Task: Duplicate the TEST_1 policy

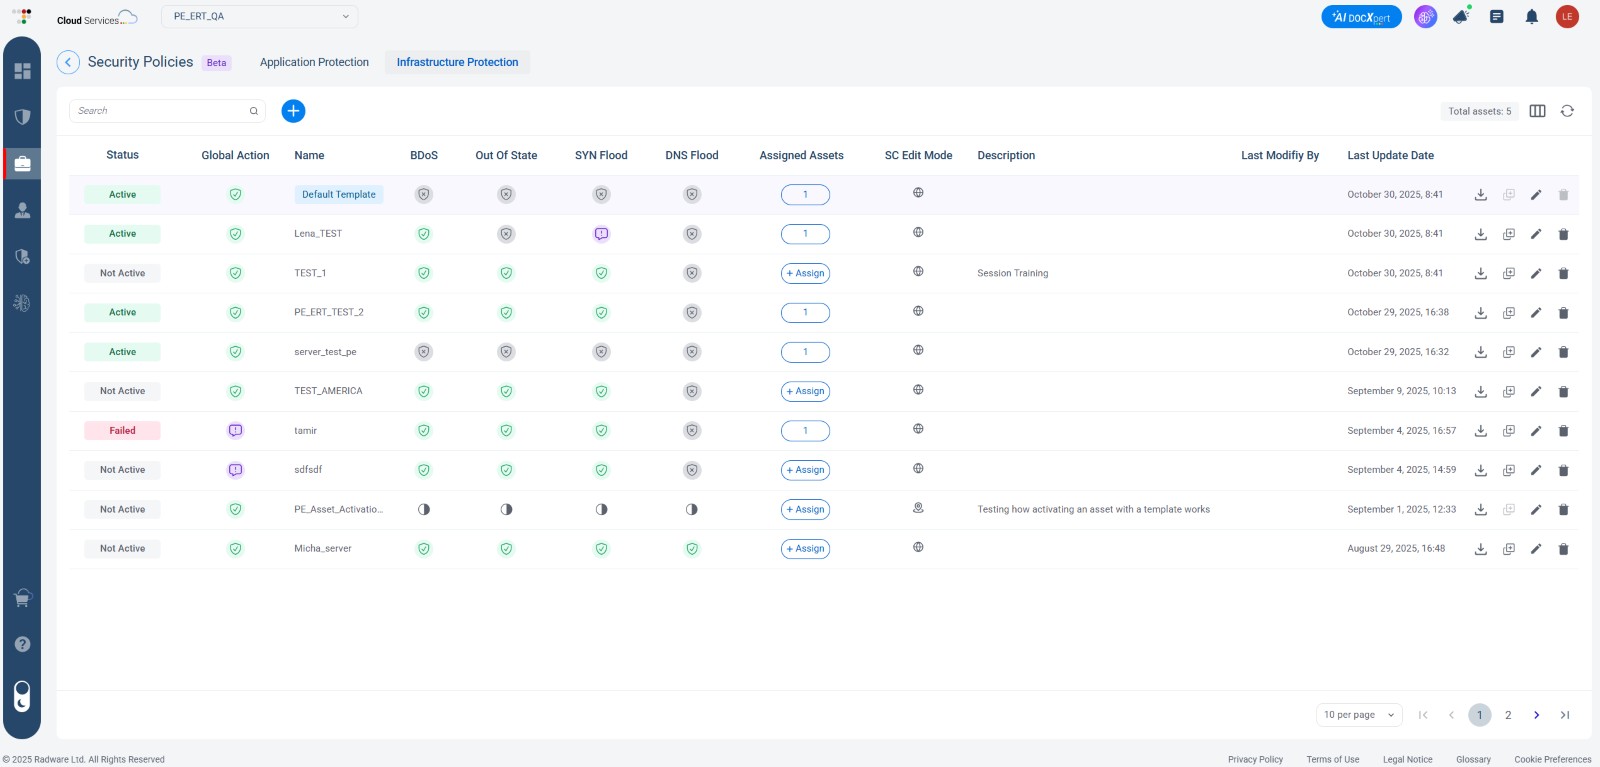Action: [x=1509, y=273]
